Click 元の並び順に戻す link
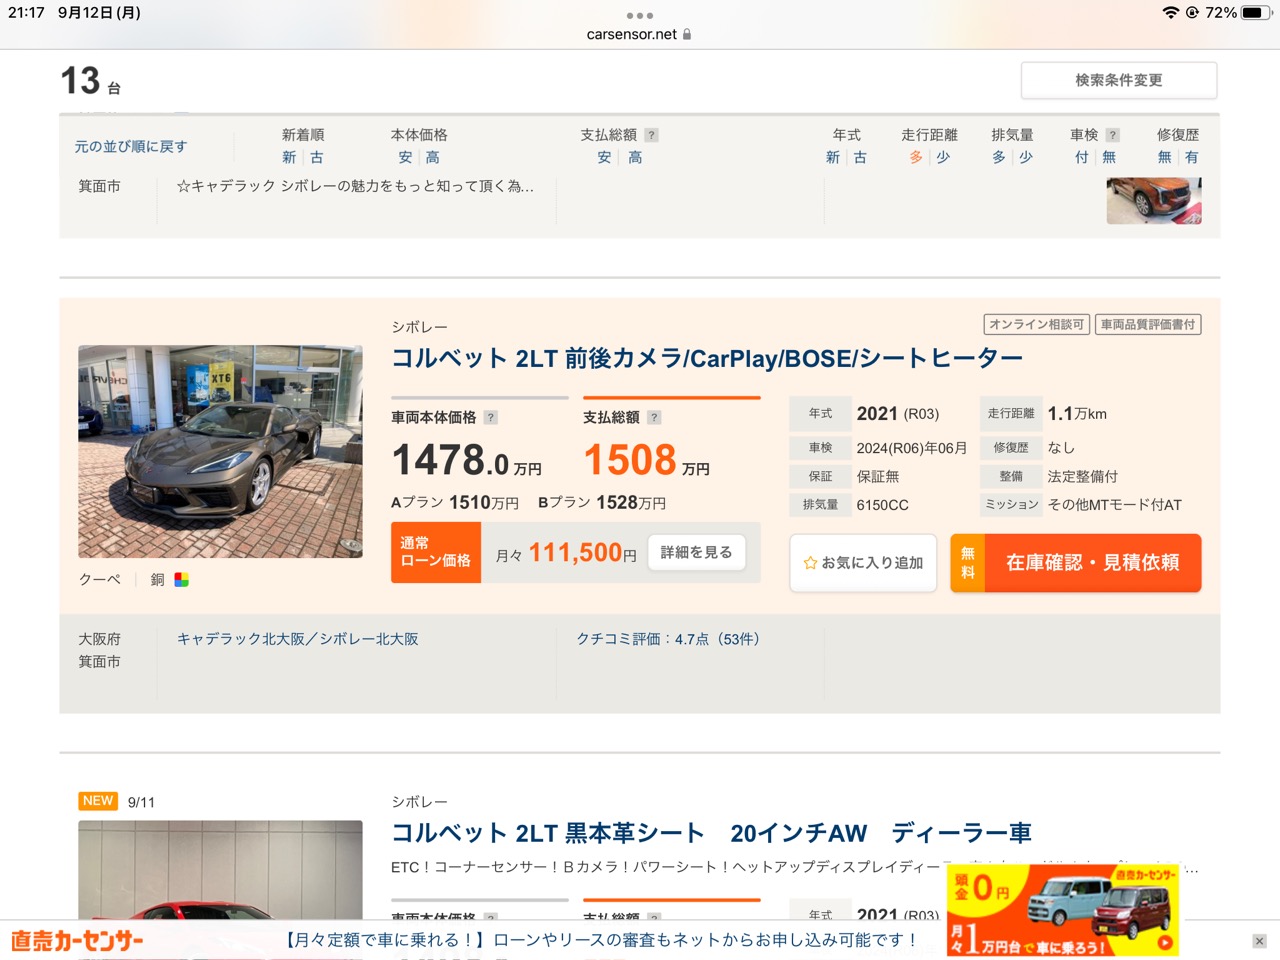Viewport: 1280px width, 960px height. coord(130,147)
